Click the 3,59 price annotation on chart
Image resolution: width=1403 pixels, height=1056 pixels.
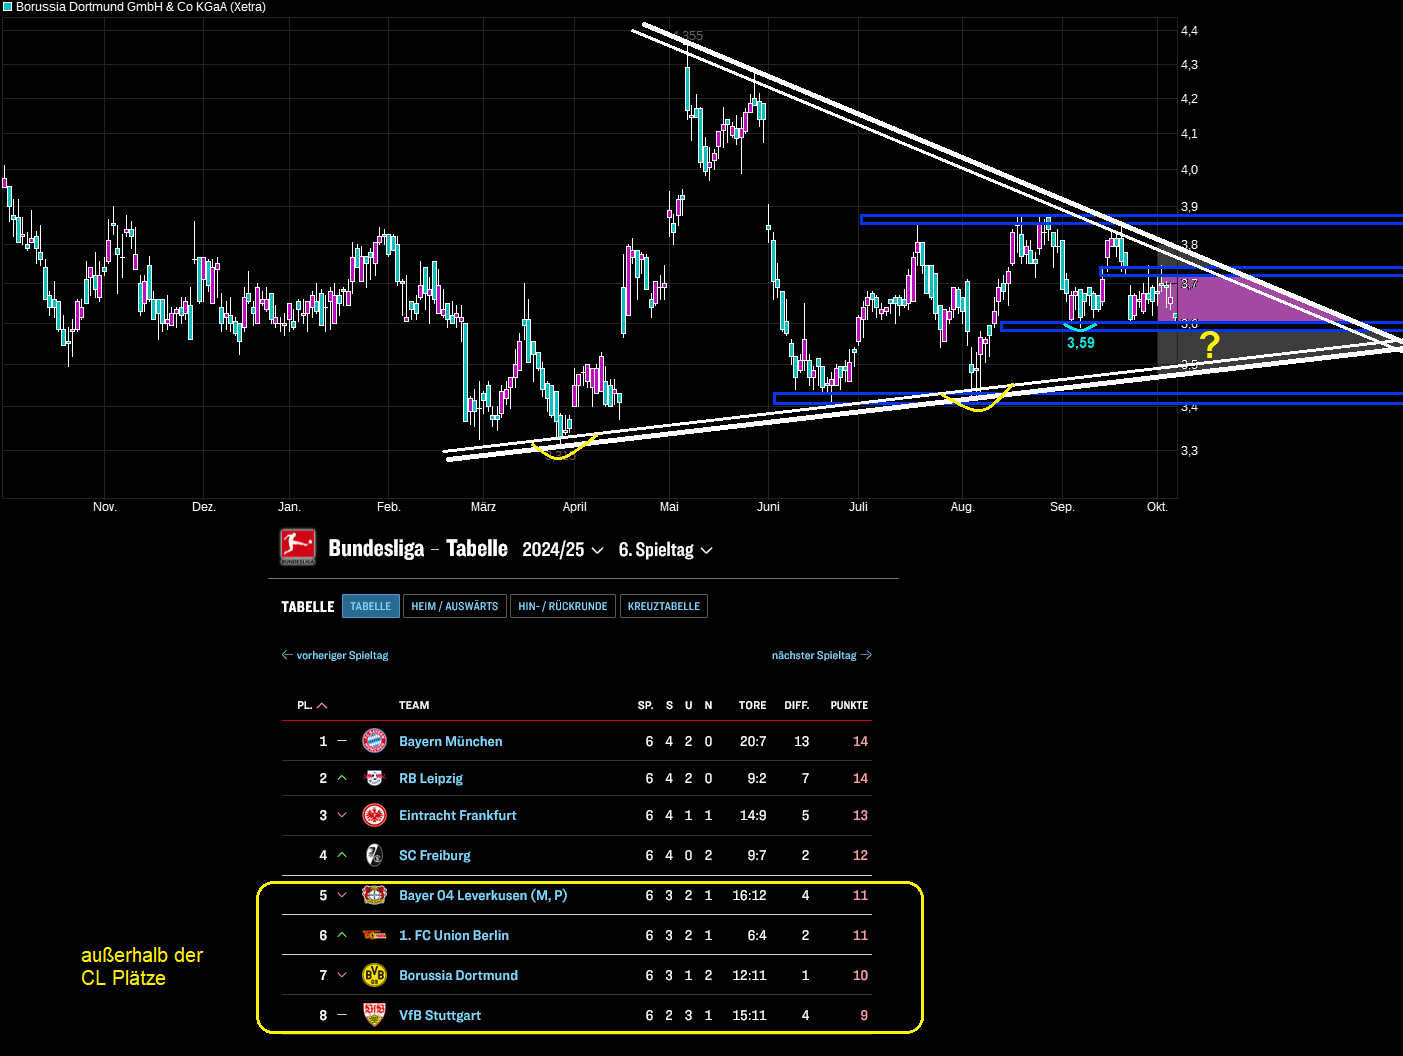point(1081,343)
